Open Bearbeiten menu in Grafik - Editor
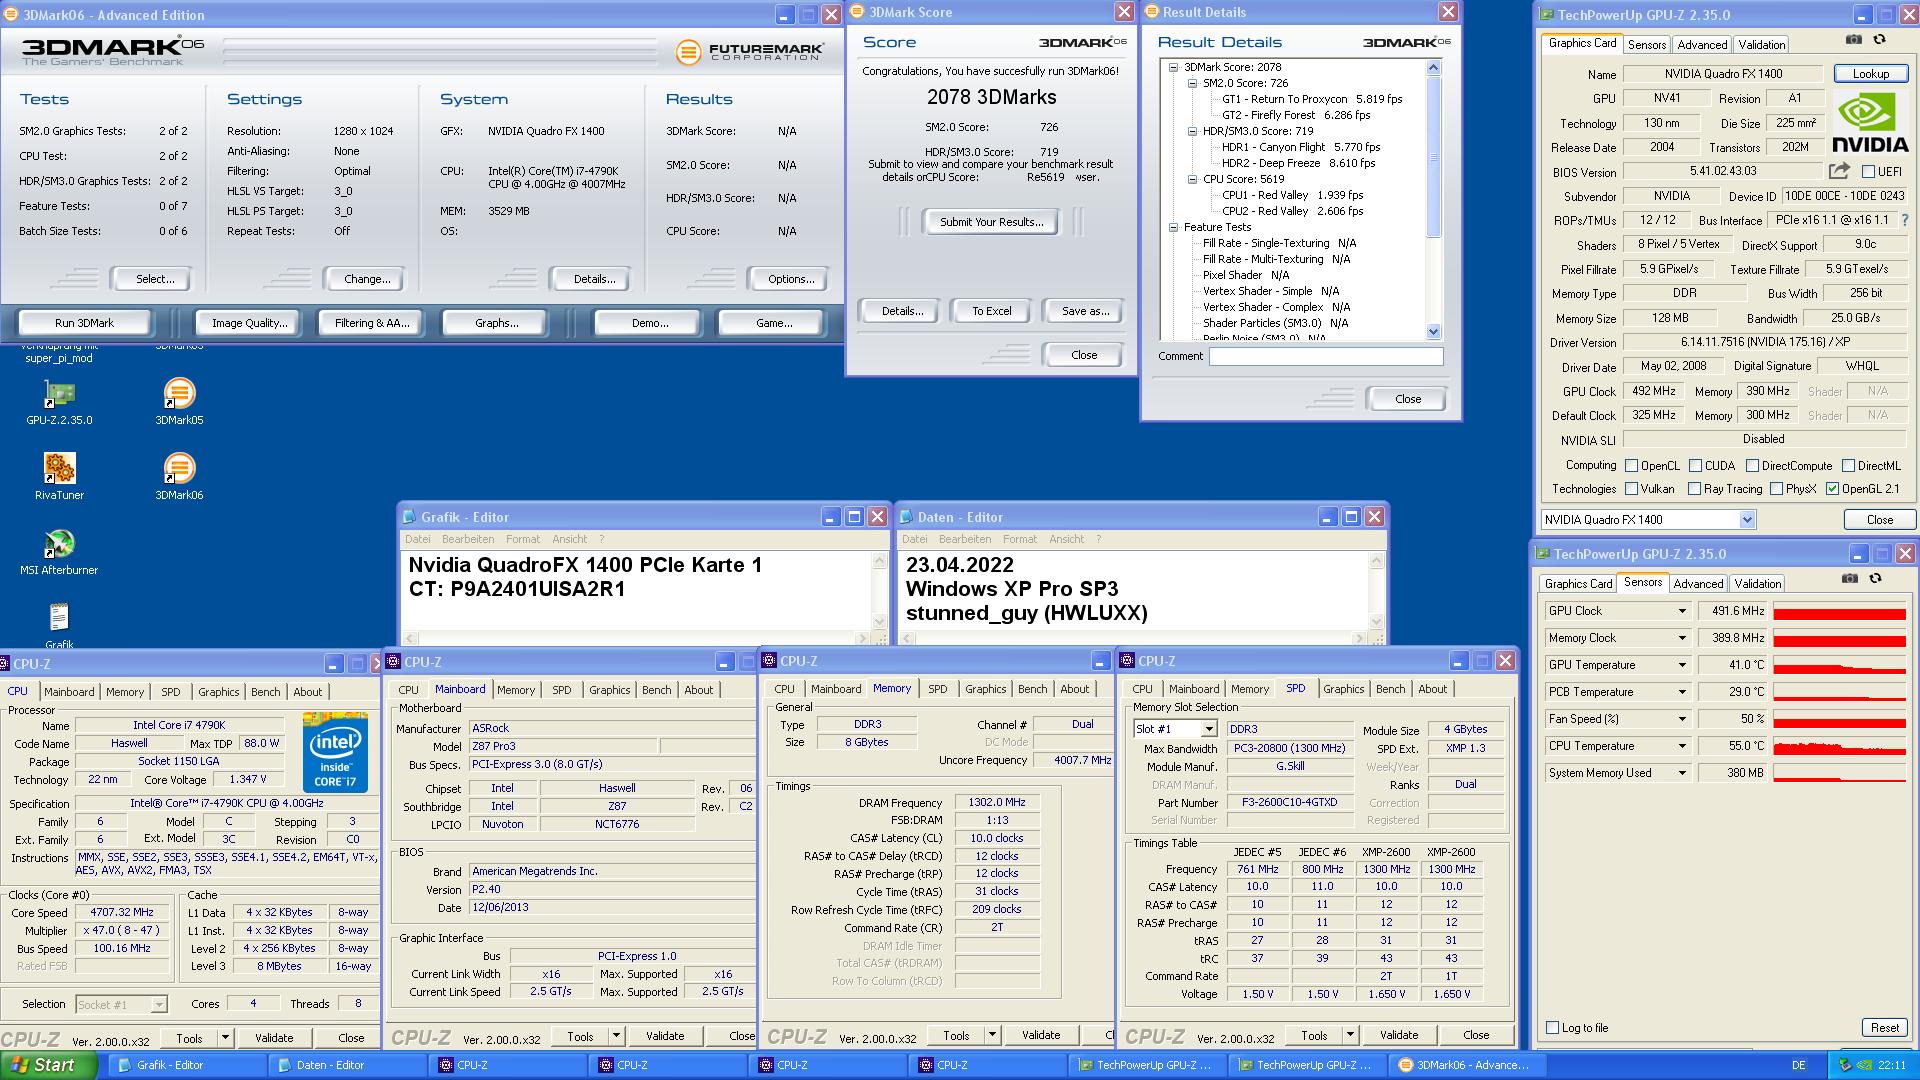 pos(467,539)
